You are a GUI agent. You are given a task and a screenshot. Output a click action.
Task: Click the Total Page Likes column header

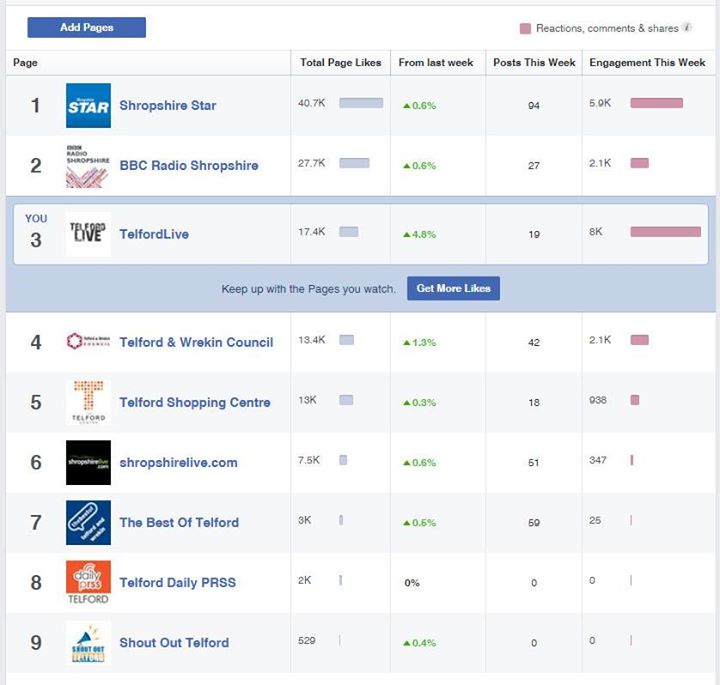pos(341,62)
